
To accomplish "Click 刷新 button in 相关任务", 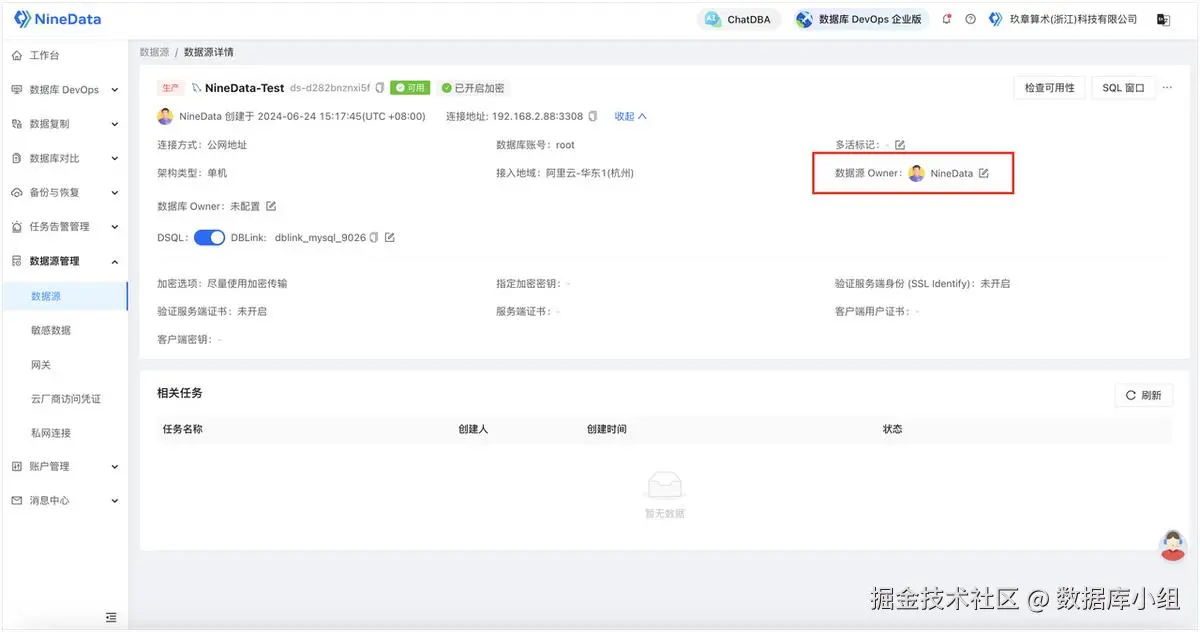I will 1144,395.
